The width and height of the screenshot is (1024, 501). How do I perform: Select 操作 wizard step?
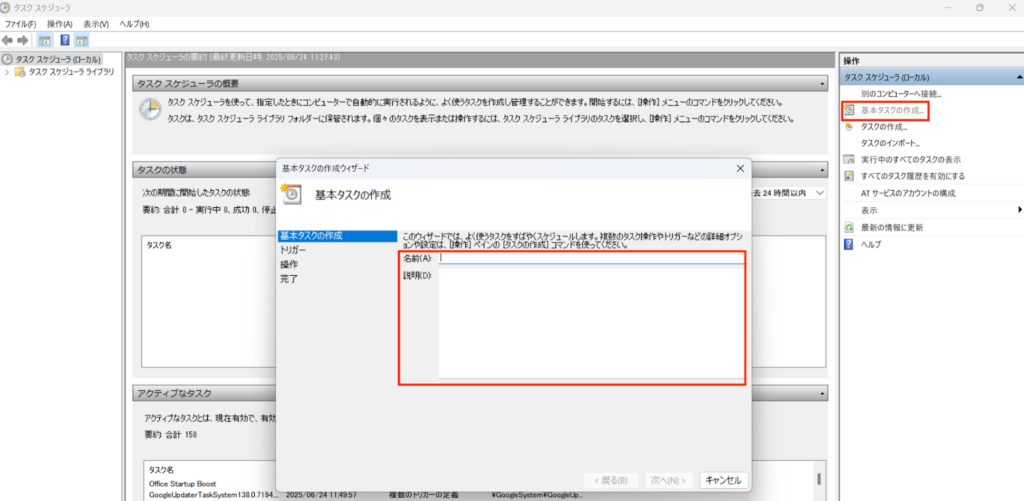[289, 265]
